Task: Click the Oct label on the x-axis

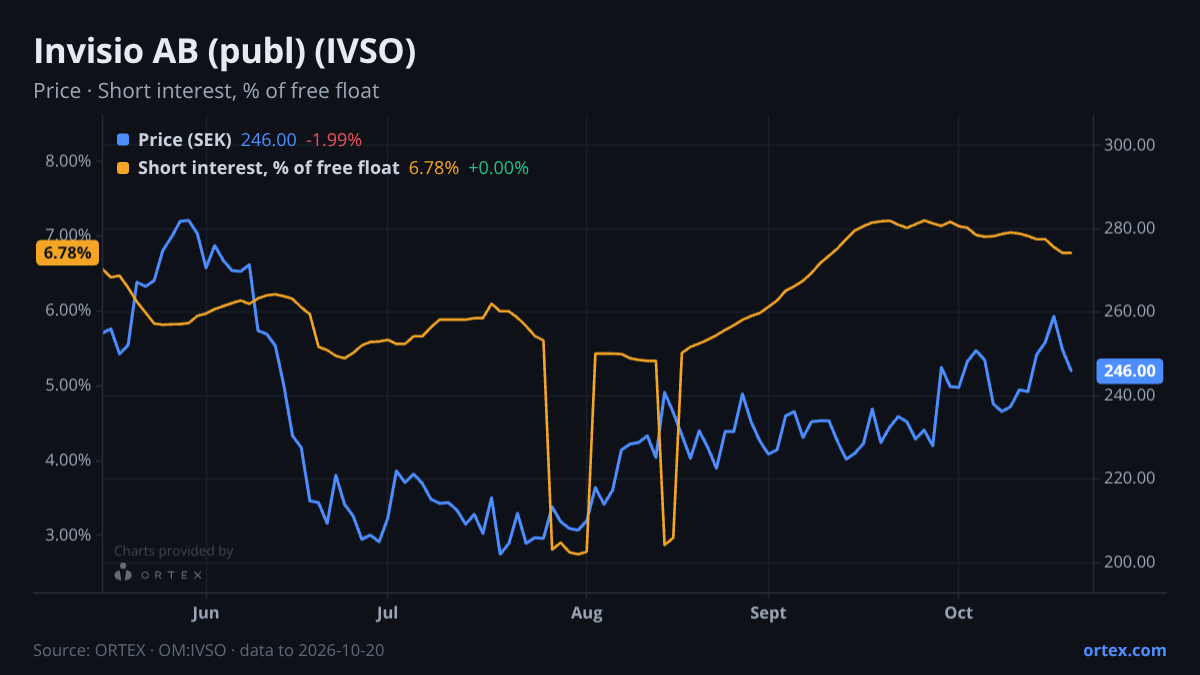Action: pos(958,612)
